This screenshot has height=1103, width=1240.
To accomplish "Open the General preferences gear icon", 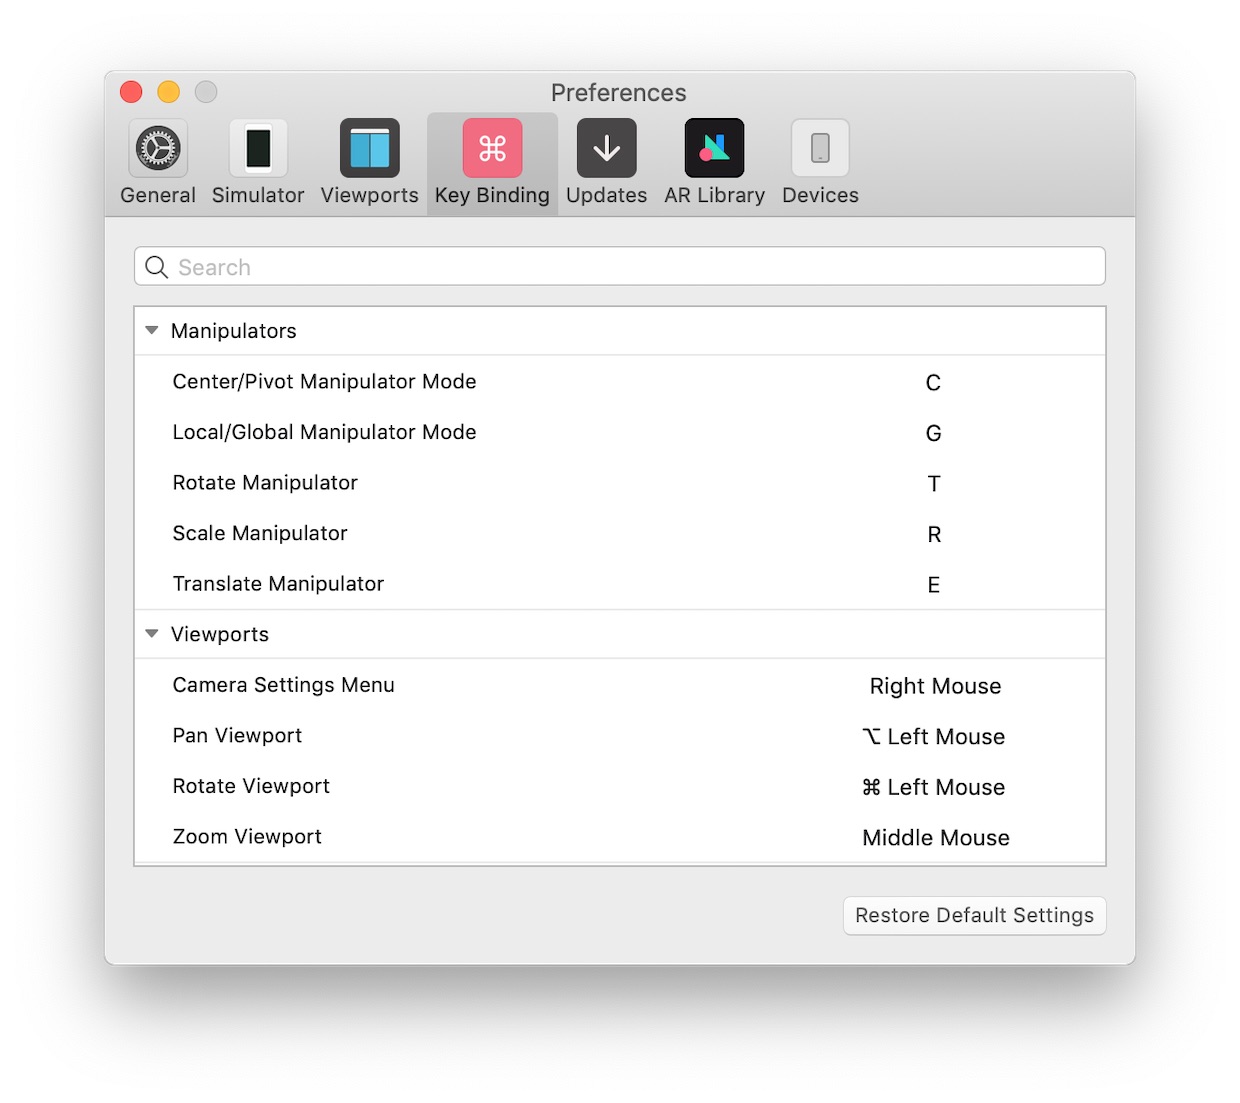I will pos(158,149).
